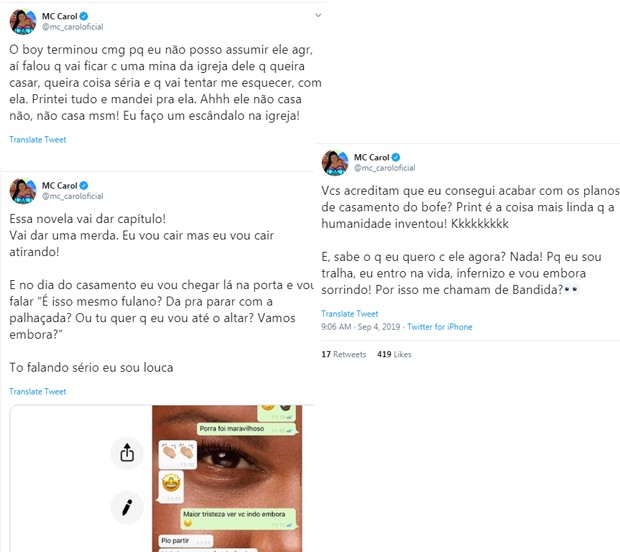Translate the tweet about planos de casamento
The width and height of the screenshot is (620, 552).
click(350, 314)
